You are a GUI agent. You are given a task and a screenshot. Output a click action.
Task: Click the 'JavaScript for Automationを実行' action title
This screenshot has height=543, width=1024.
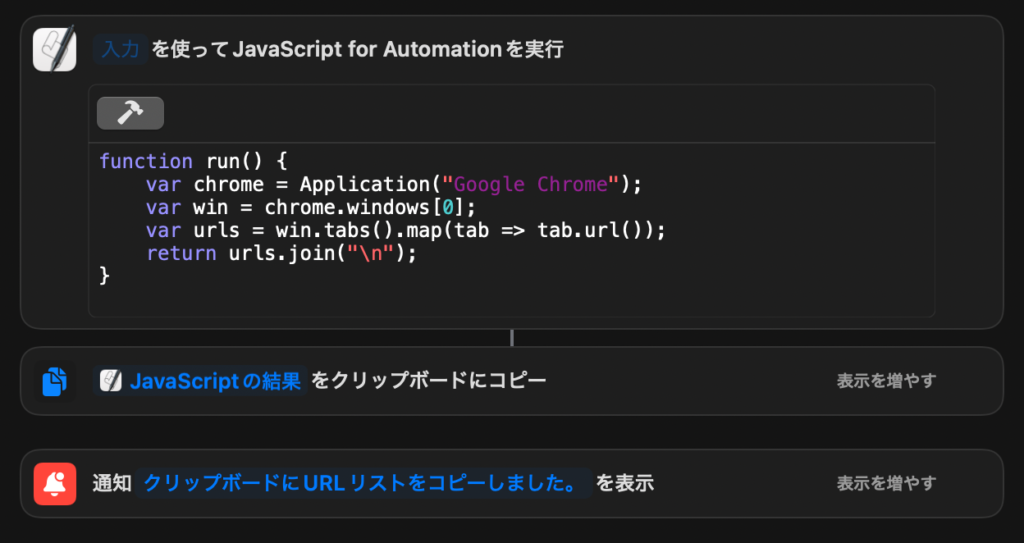pos(398,49)
